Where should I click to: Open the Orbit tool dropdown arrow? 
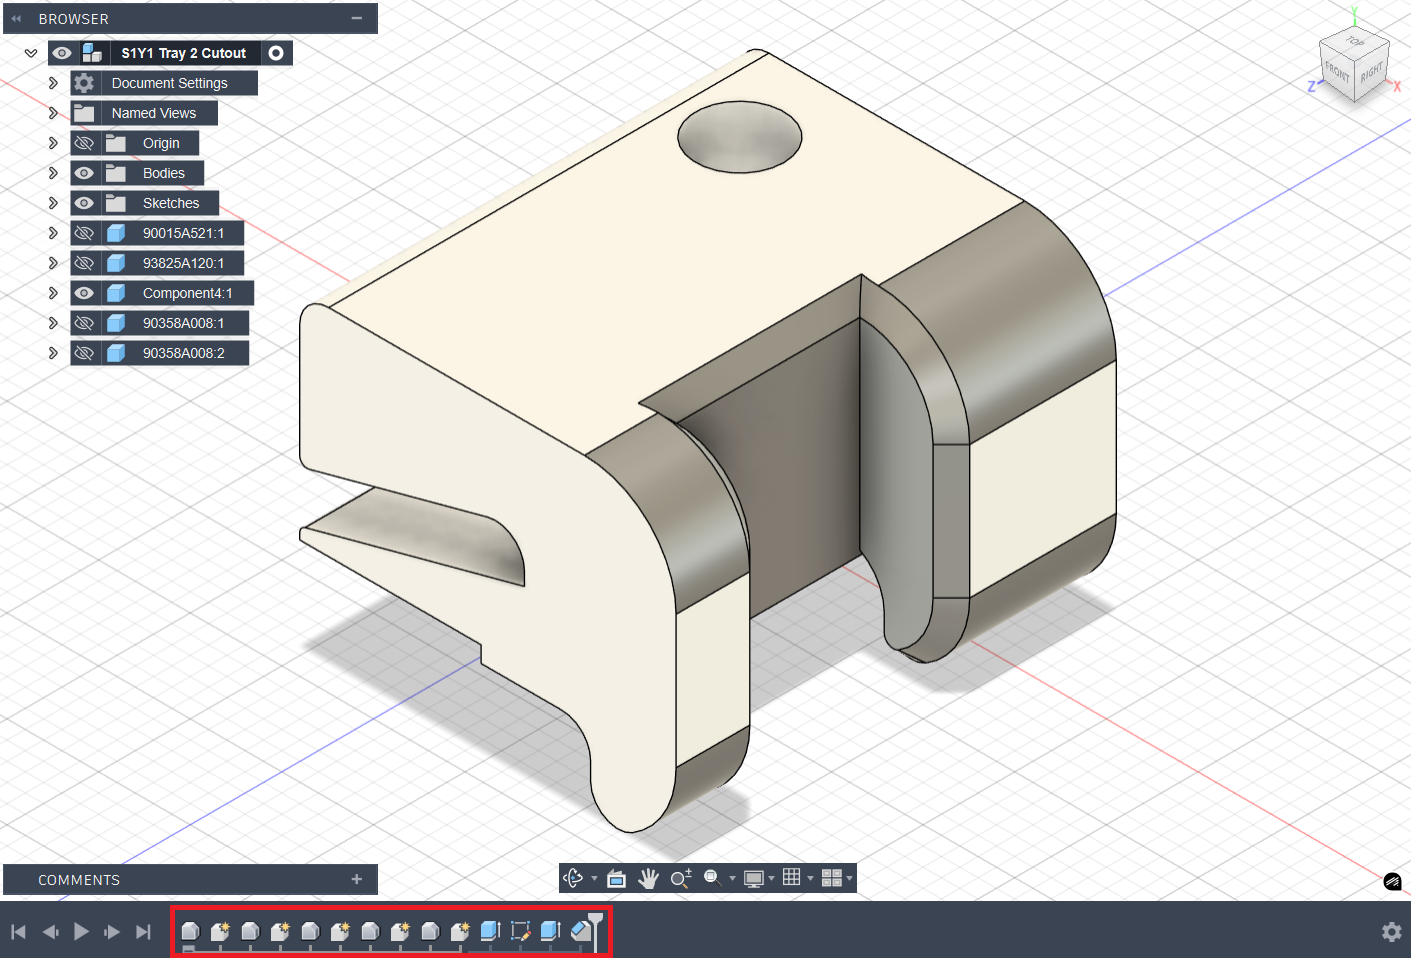coord(594,879)
